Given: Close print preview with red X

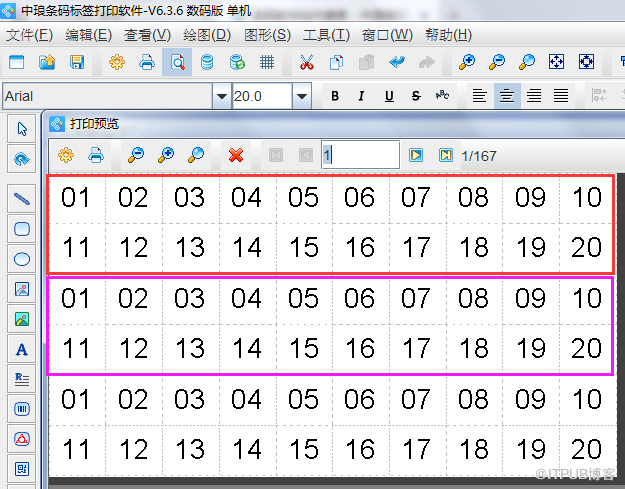Looking at the screenshot, I should point(236,155).
